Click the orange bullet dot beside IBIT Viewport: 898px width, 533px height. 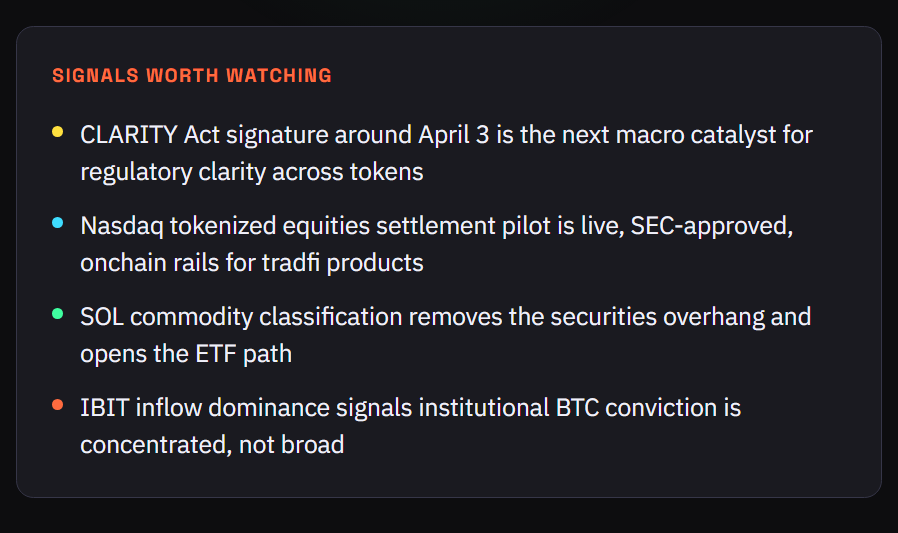[x=58, y=404]
